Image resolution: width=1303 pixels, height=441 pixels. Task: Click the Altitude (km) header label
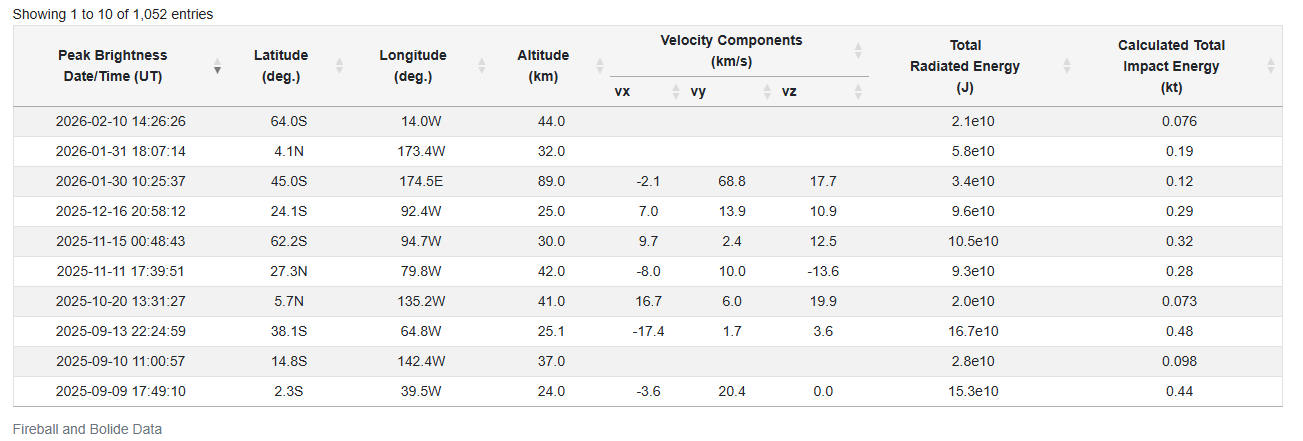pos(543,66)
